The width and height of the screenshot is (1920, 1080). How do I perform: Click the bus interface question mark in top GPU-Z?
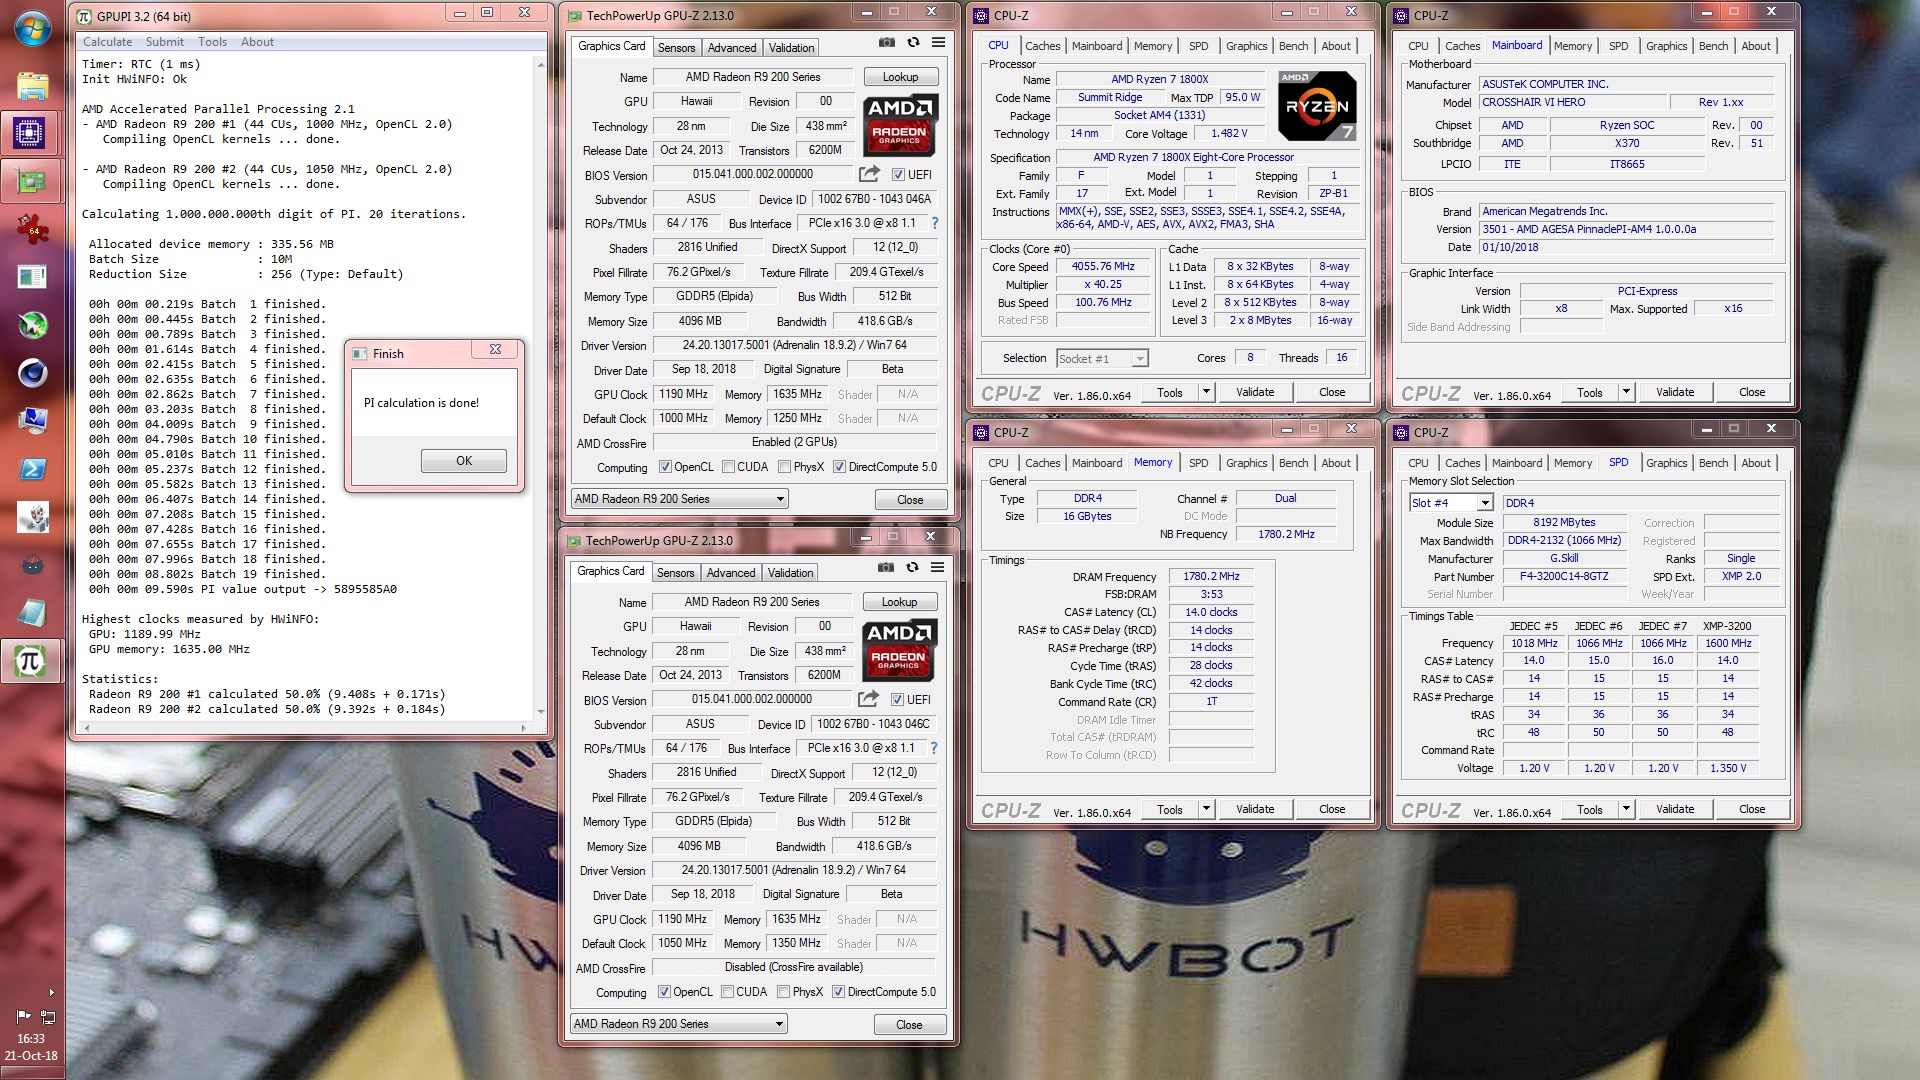935,223
